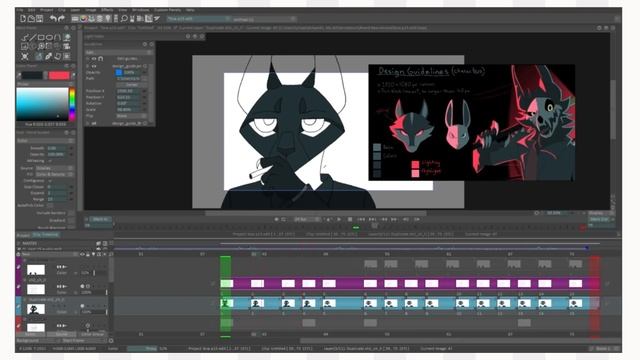
Task: Click the rainbow hue strip beside color picker
Action: click(72, 104)
